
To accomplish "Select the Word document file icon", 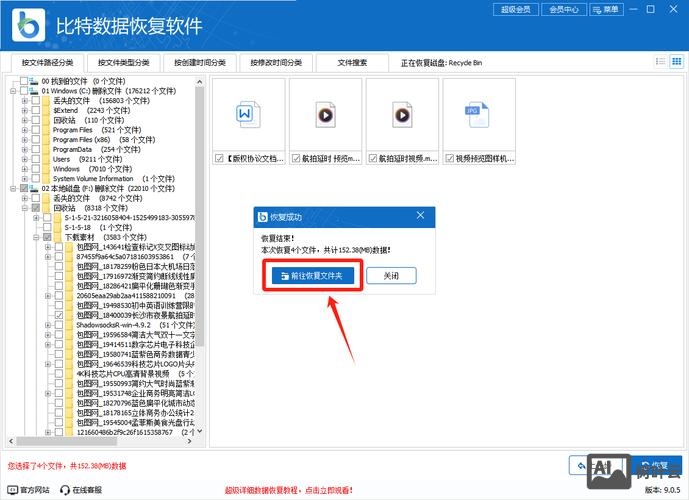I will click(x=248, y=115).
